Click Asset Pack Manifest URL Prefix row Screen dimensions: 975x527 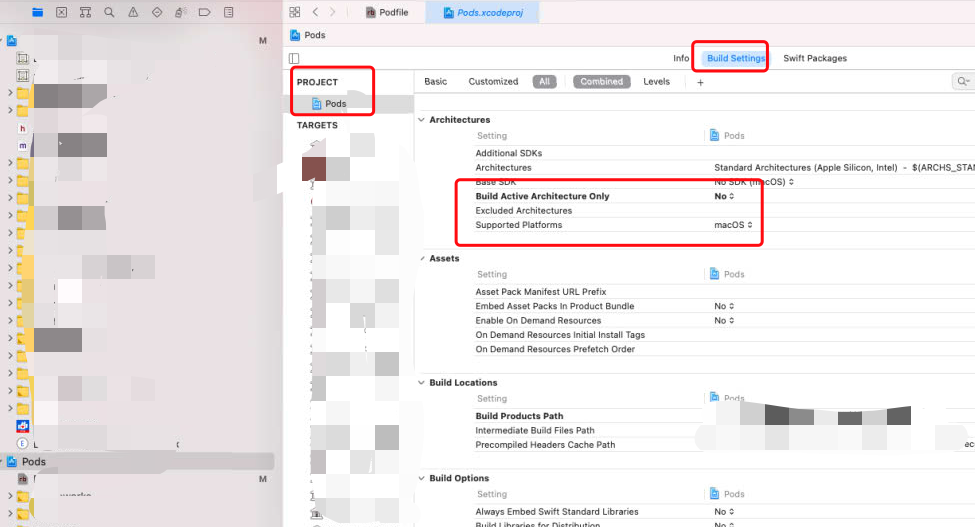[540, 291]
